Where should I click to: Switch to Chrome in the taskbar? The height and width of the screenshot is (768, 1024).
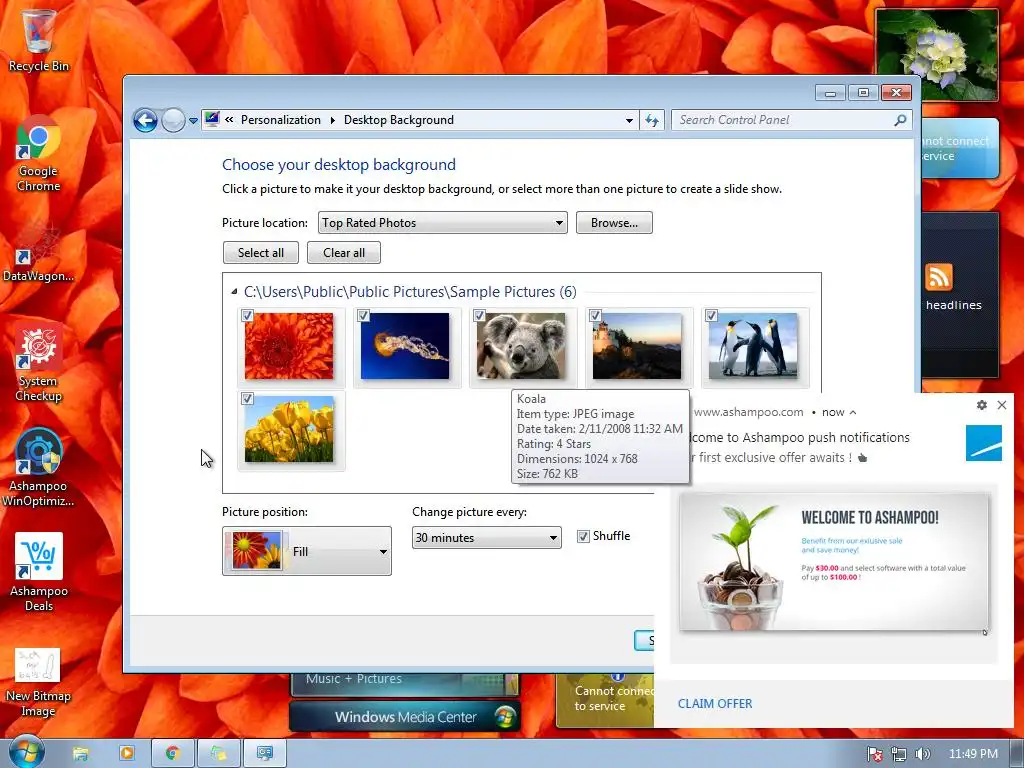click(172, 754)
